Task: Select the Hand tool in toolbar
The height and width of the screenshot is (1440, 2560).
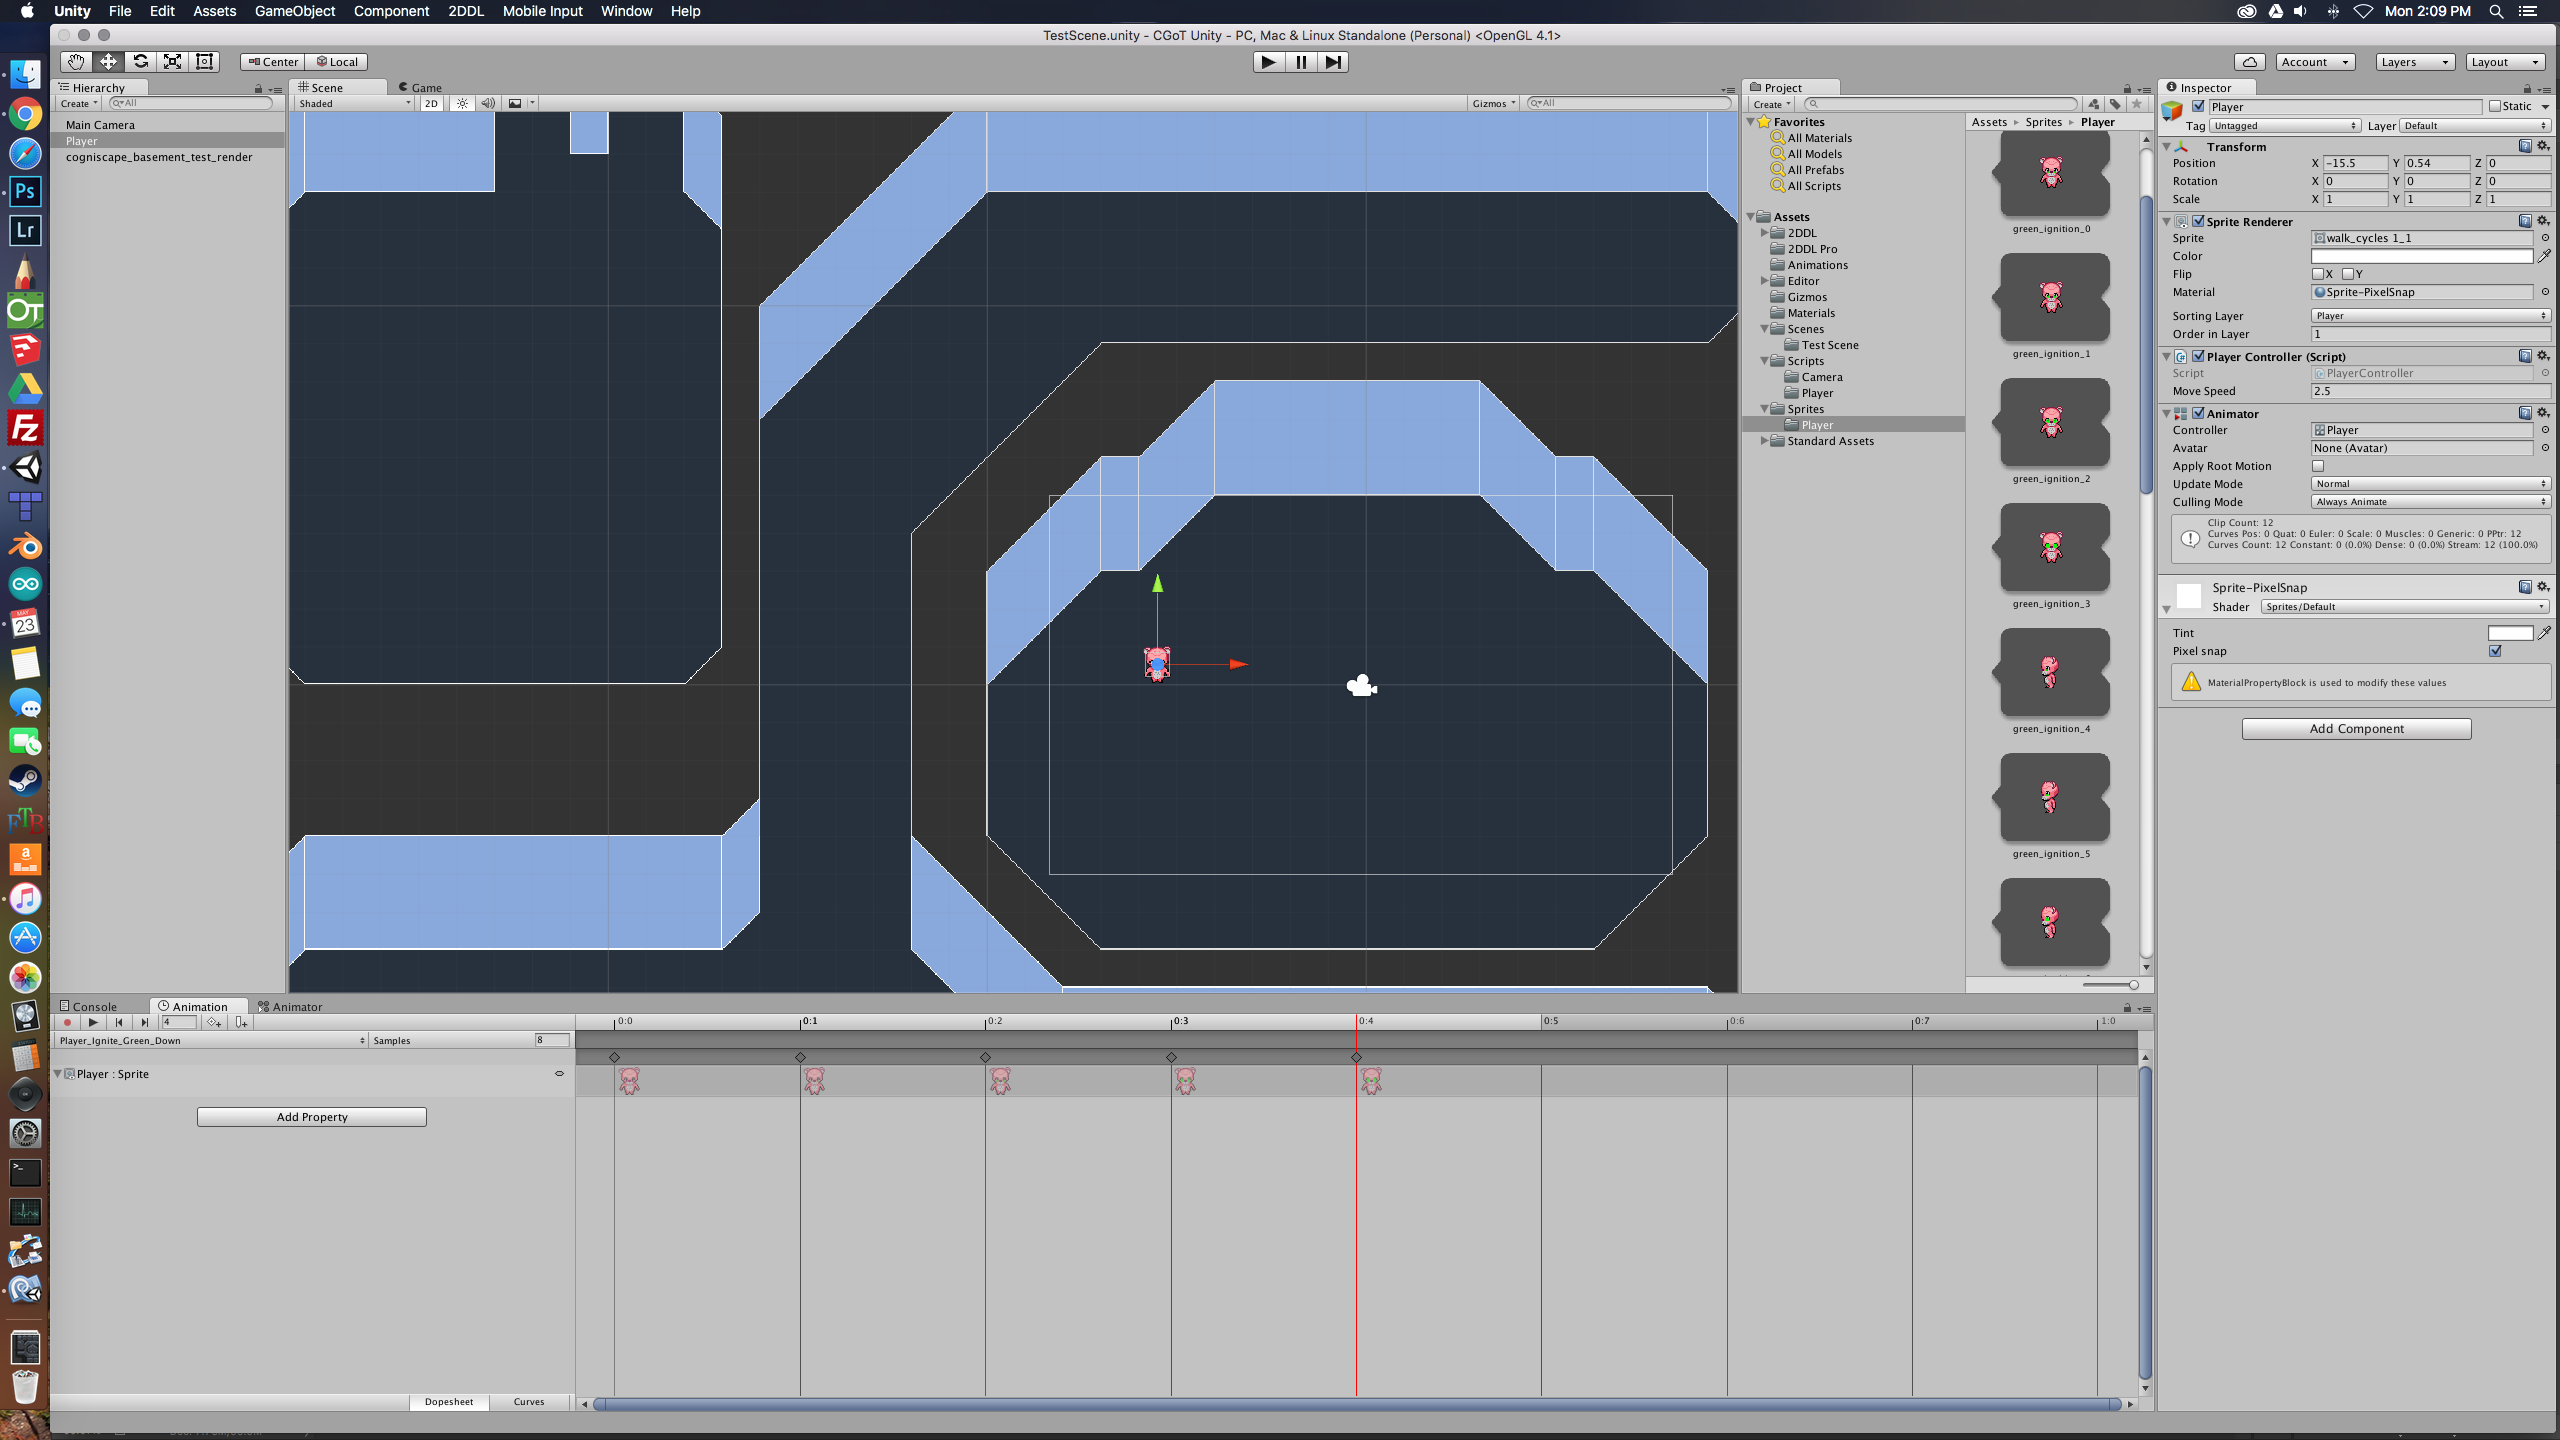Action: pos(76,62)
